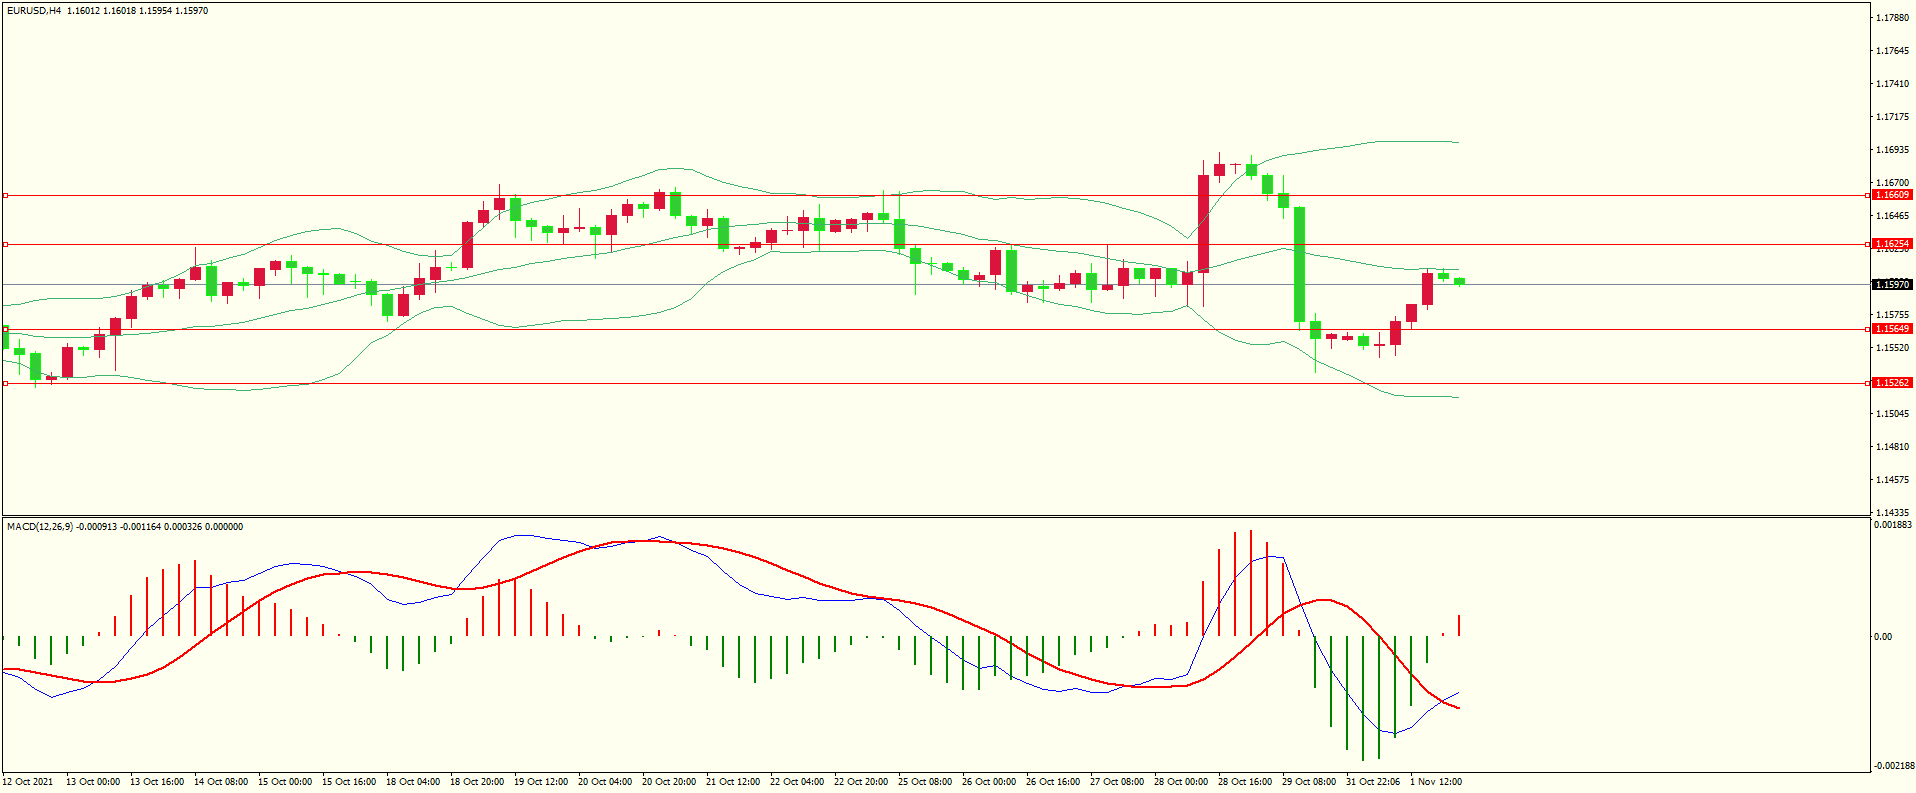Click the 26 Oct 16:00 time label

point(1053,782)
